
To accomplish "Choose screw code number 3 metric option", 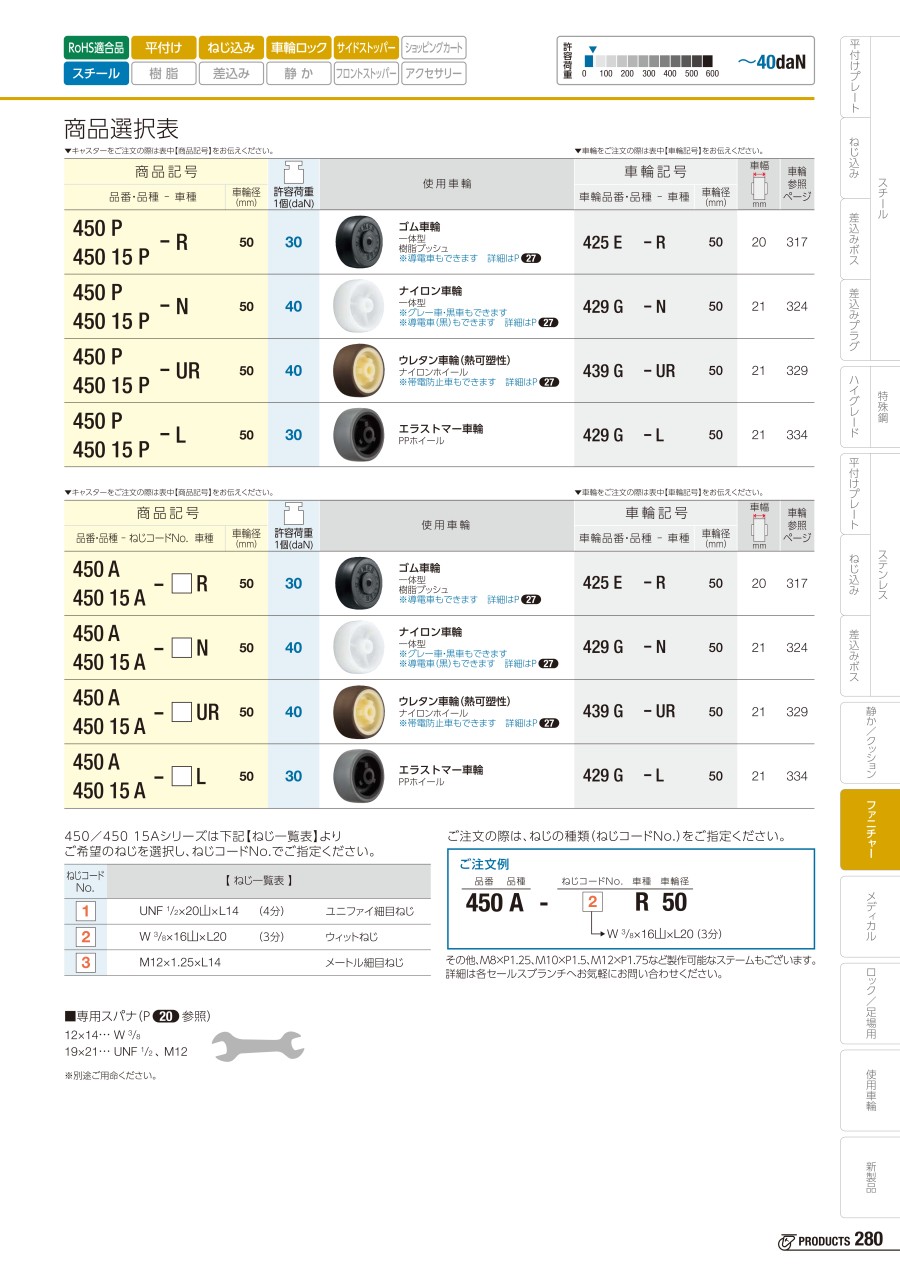I will tap(86, 962).
